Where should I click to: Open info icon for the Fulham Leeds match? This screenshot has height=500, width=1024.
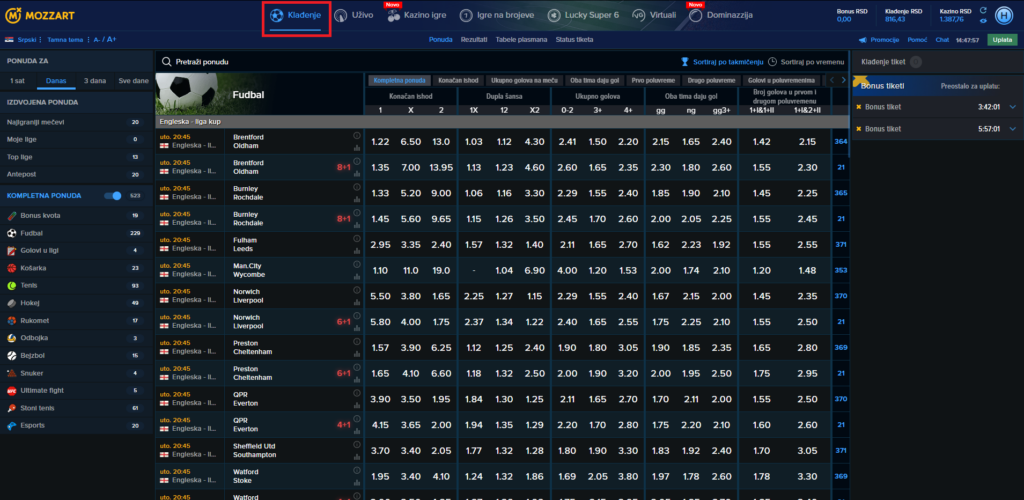point(357,240)
